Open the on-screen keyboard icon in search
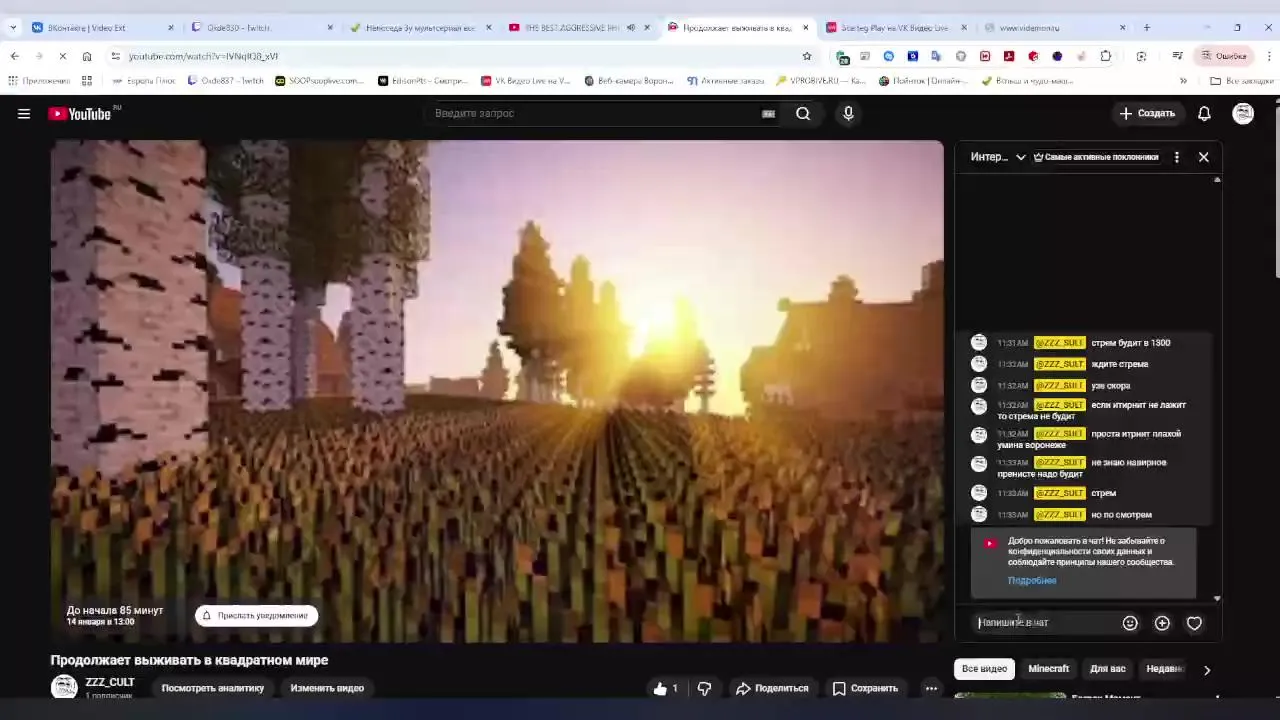The width and height of the screenshot is (1280, 720). [x=768, y=114]
